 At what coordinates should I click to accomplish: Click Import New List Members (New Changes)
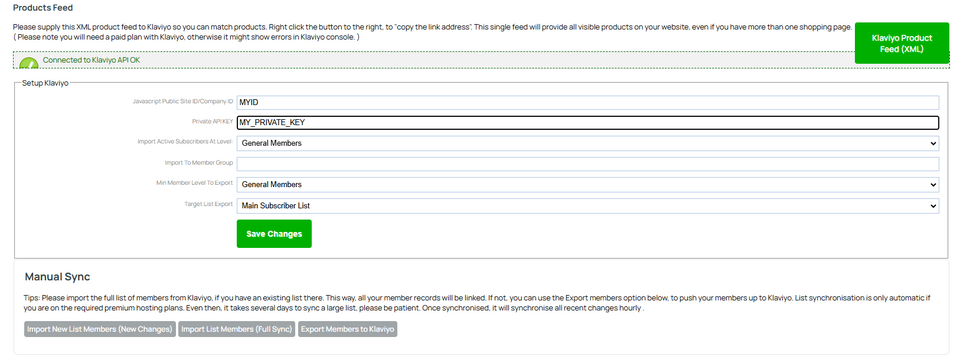pos(100,329)
